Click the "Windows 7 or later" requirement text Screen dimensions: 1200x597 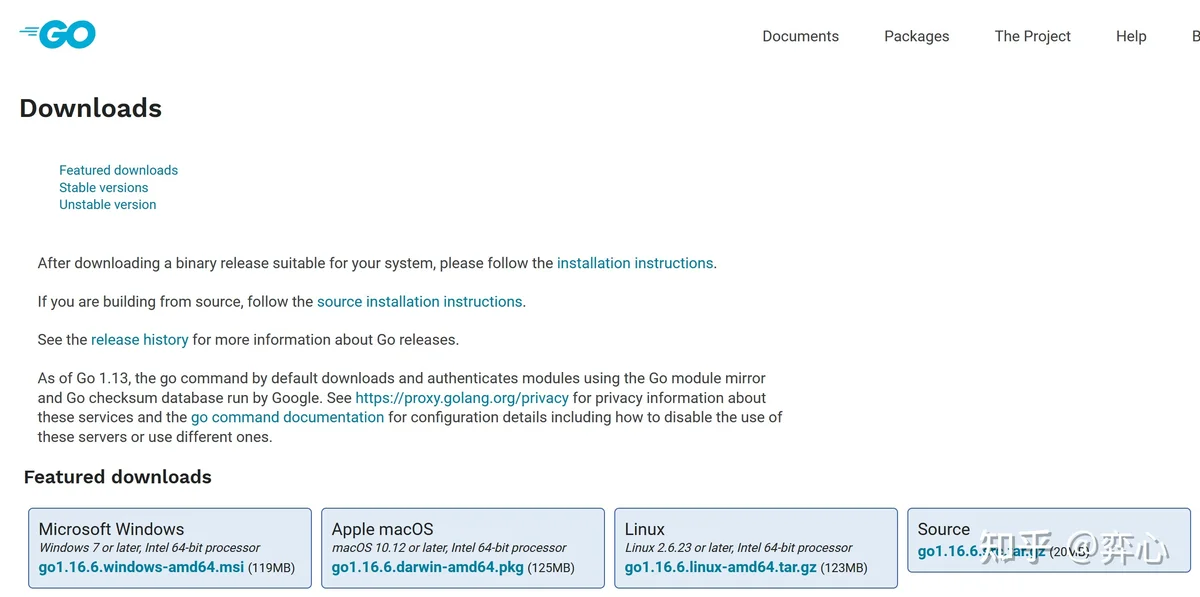149,548
